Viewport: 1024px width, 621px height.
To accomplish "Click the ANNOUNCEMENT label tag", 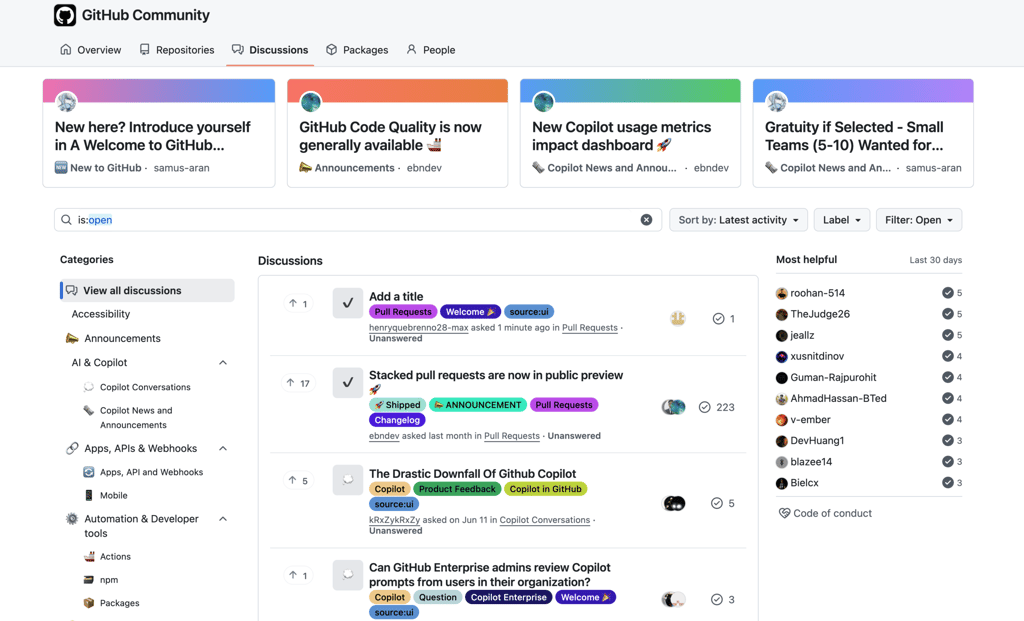I will point(478,405).
